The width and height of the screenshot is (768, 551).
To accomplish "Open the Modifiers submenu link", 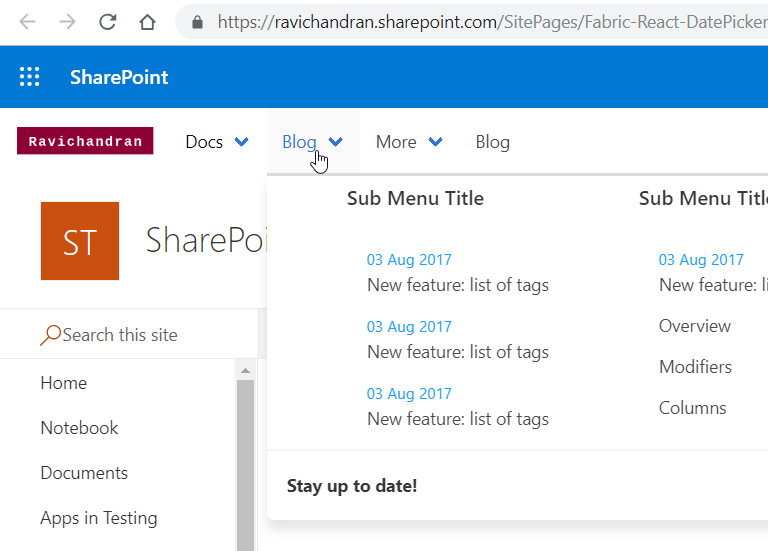I will (x=695, y=367).
